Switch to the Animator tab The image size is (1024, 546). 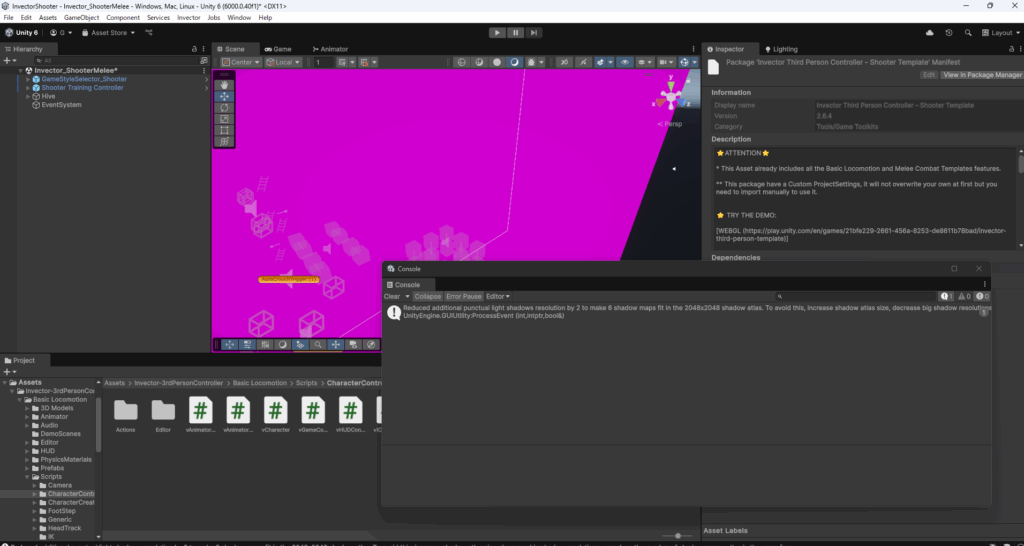point(330,49)
